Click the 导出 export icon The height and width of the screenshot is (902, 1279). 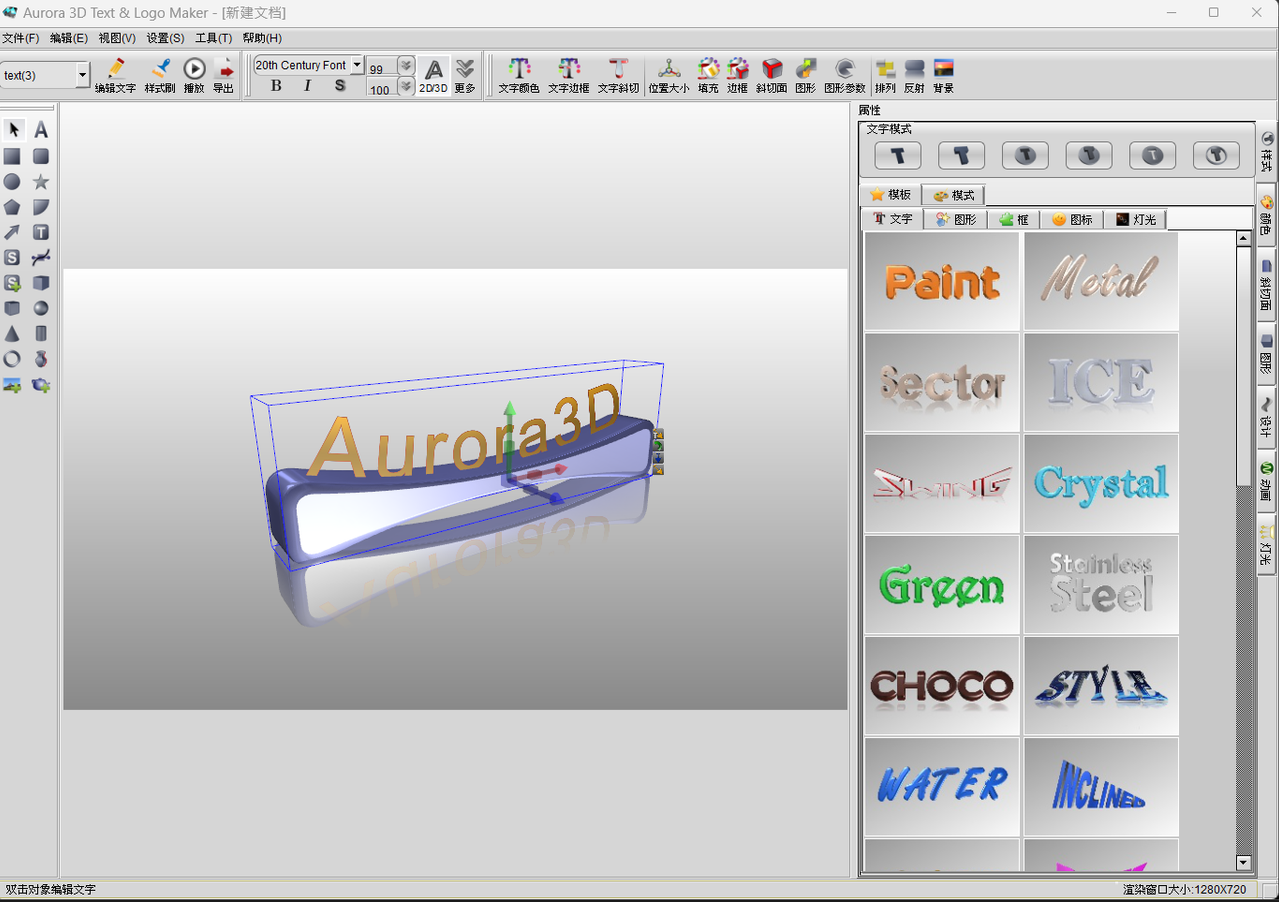point(223,75)
